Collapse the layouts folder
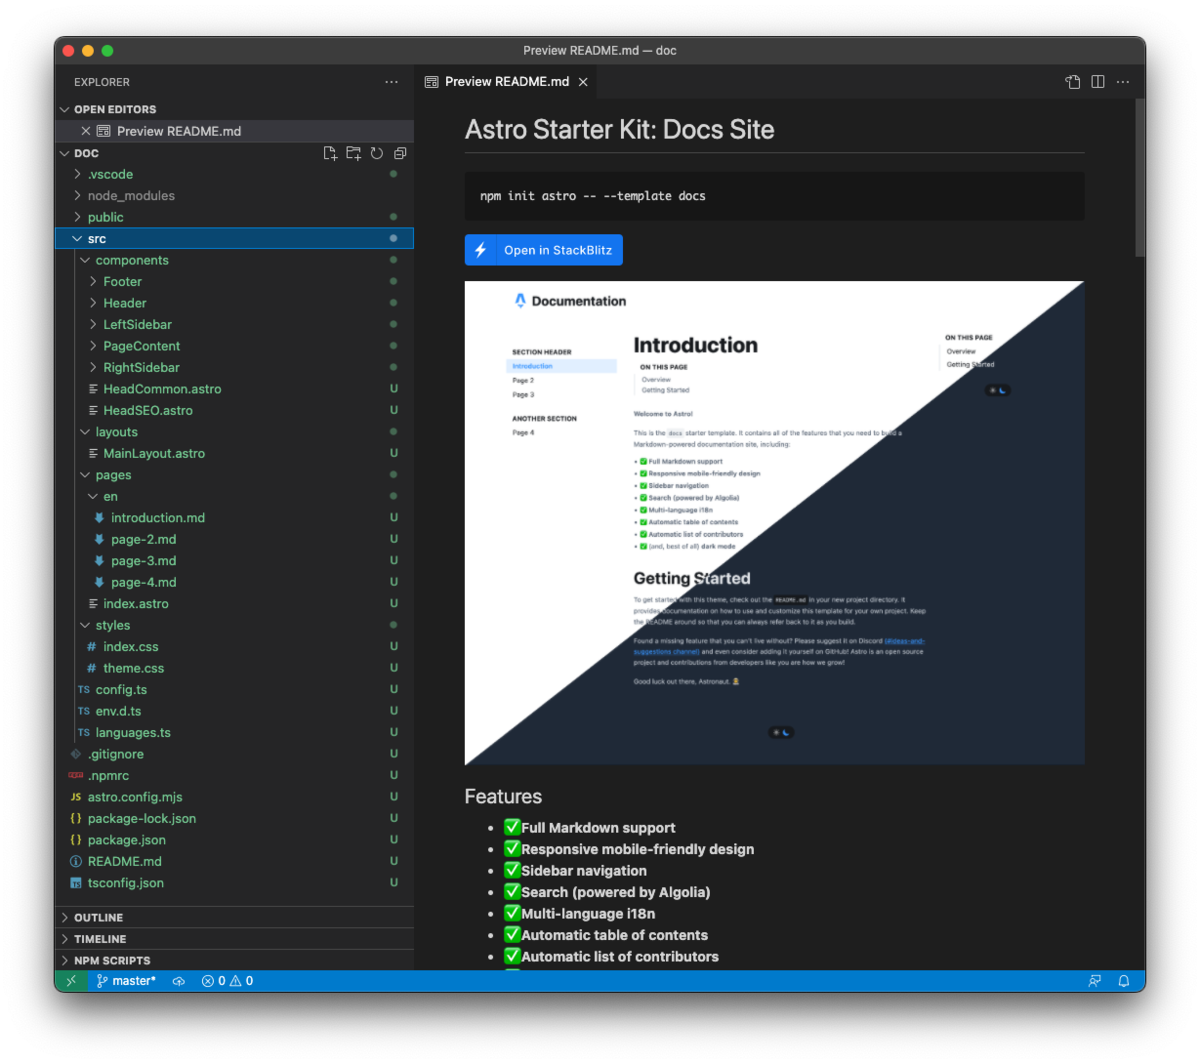The width and height of the screenshot is (1200, 1064). (x=234, y=432)
